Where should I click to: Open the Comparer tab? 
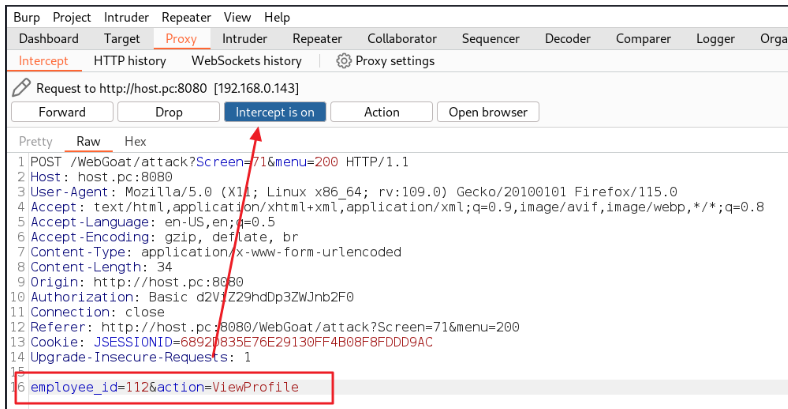click(x=643, y=39)
